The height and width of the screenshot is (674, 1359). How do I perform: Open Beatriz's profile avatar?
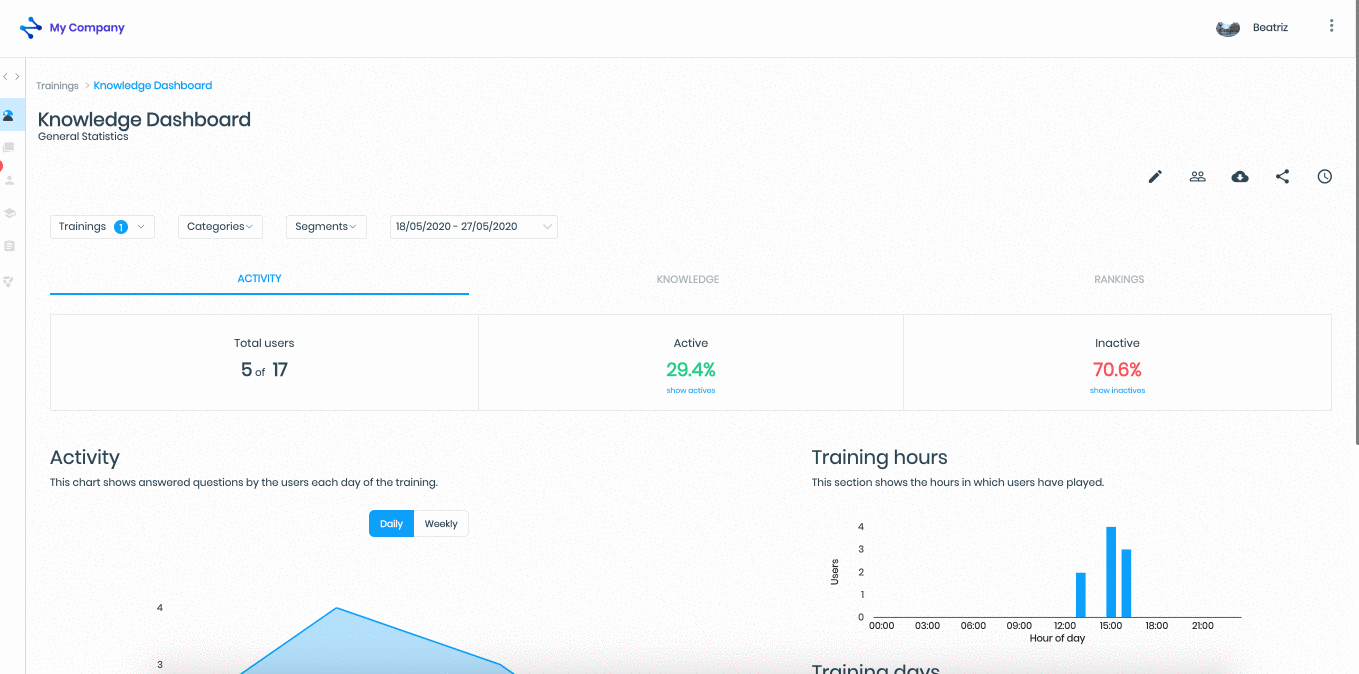point(1228,28)
